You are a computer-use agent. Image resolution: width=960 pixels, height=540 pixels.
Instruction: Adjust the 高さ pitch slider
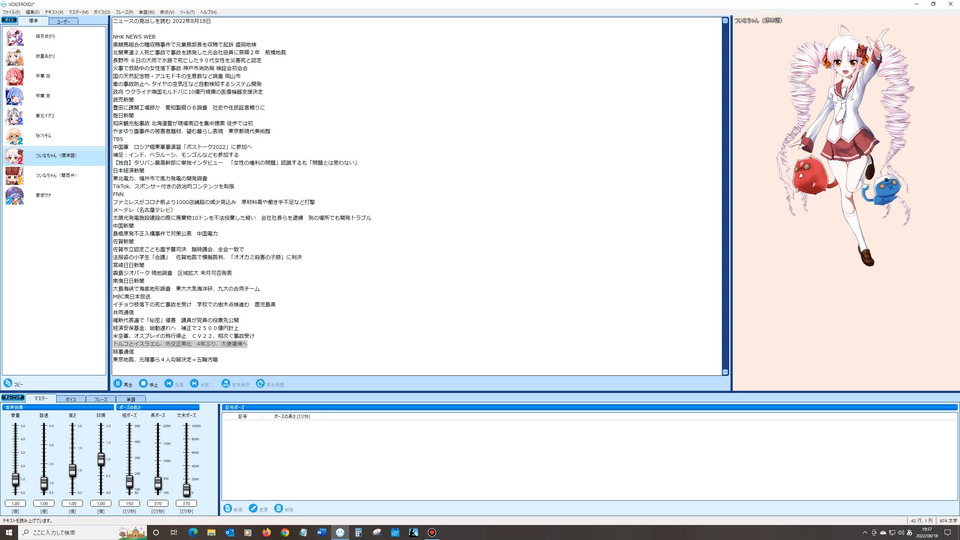point(72,470)
